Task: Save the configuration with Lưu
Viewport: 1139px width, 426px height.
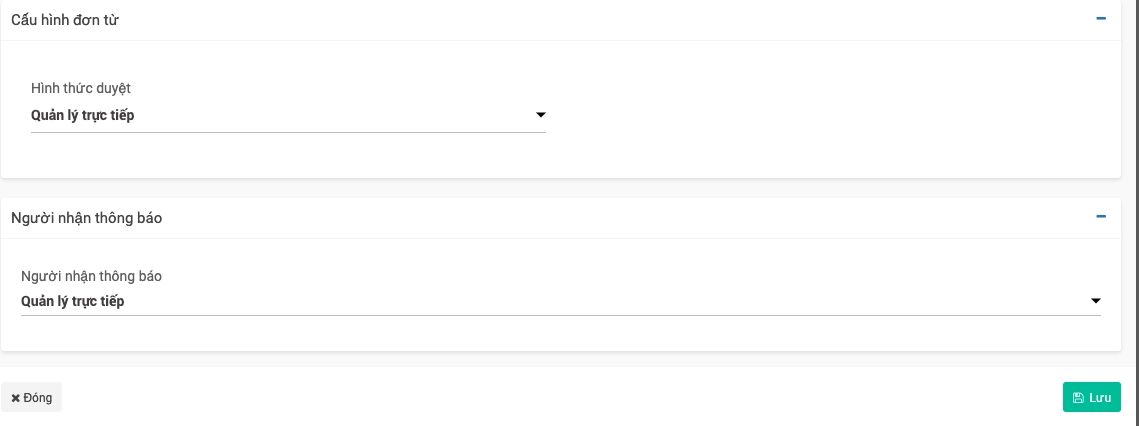Action: click(x=1092, y=397)
